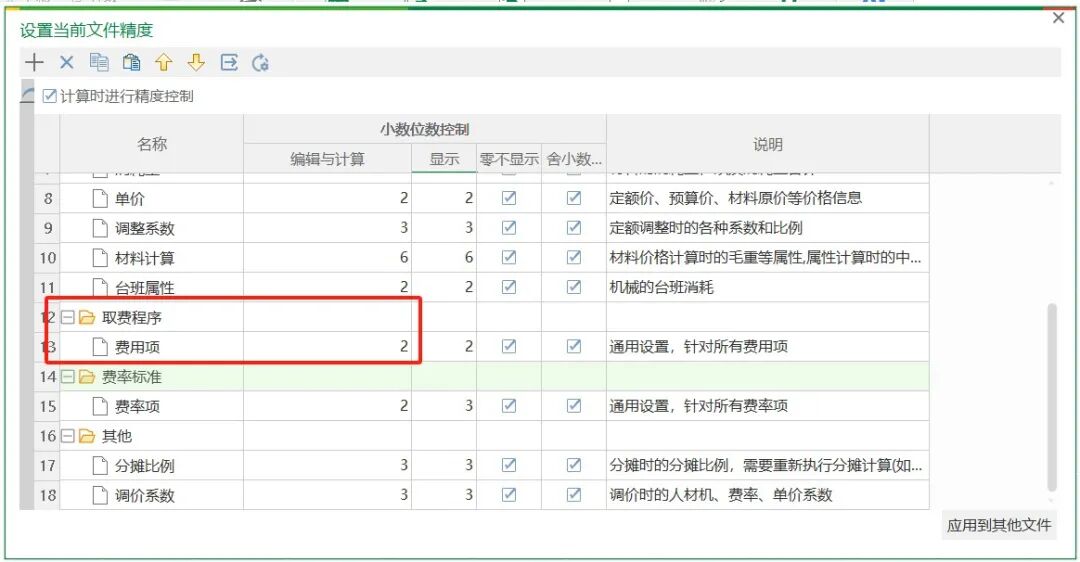
Task: Click the folder icon of 取费程序
Action: 87,318
